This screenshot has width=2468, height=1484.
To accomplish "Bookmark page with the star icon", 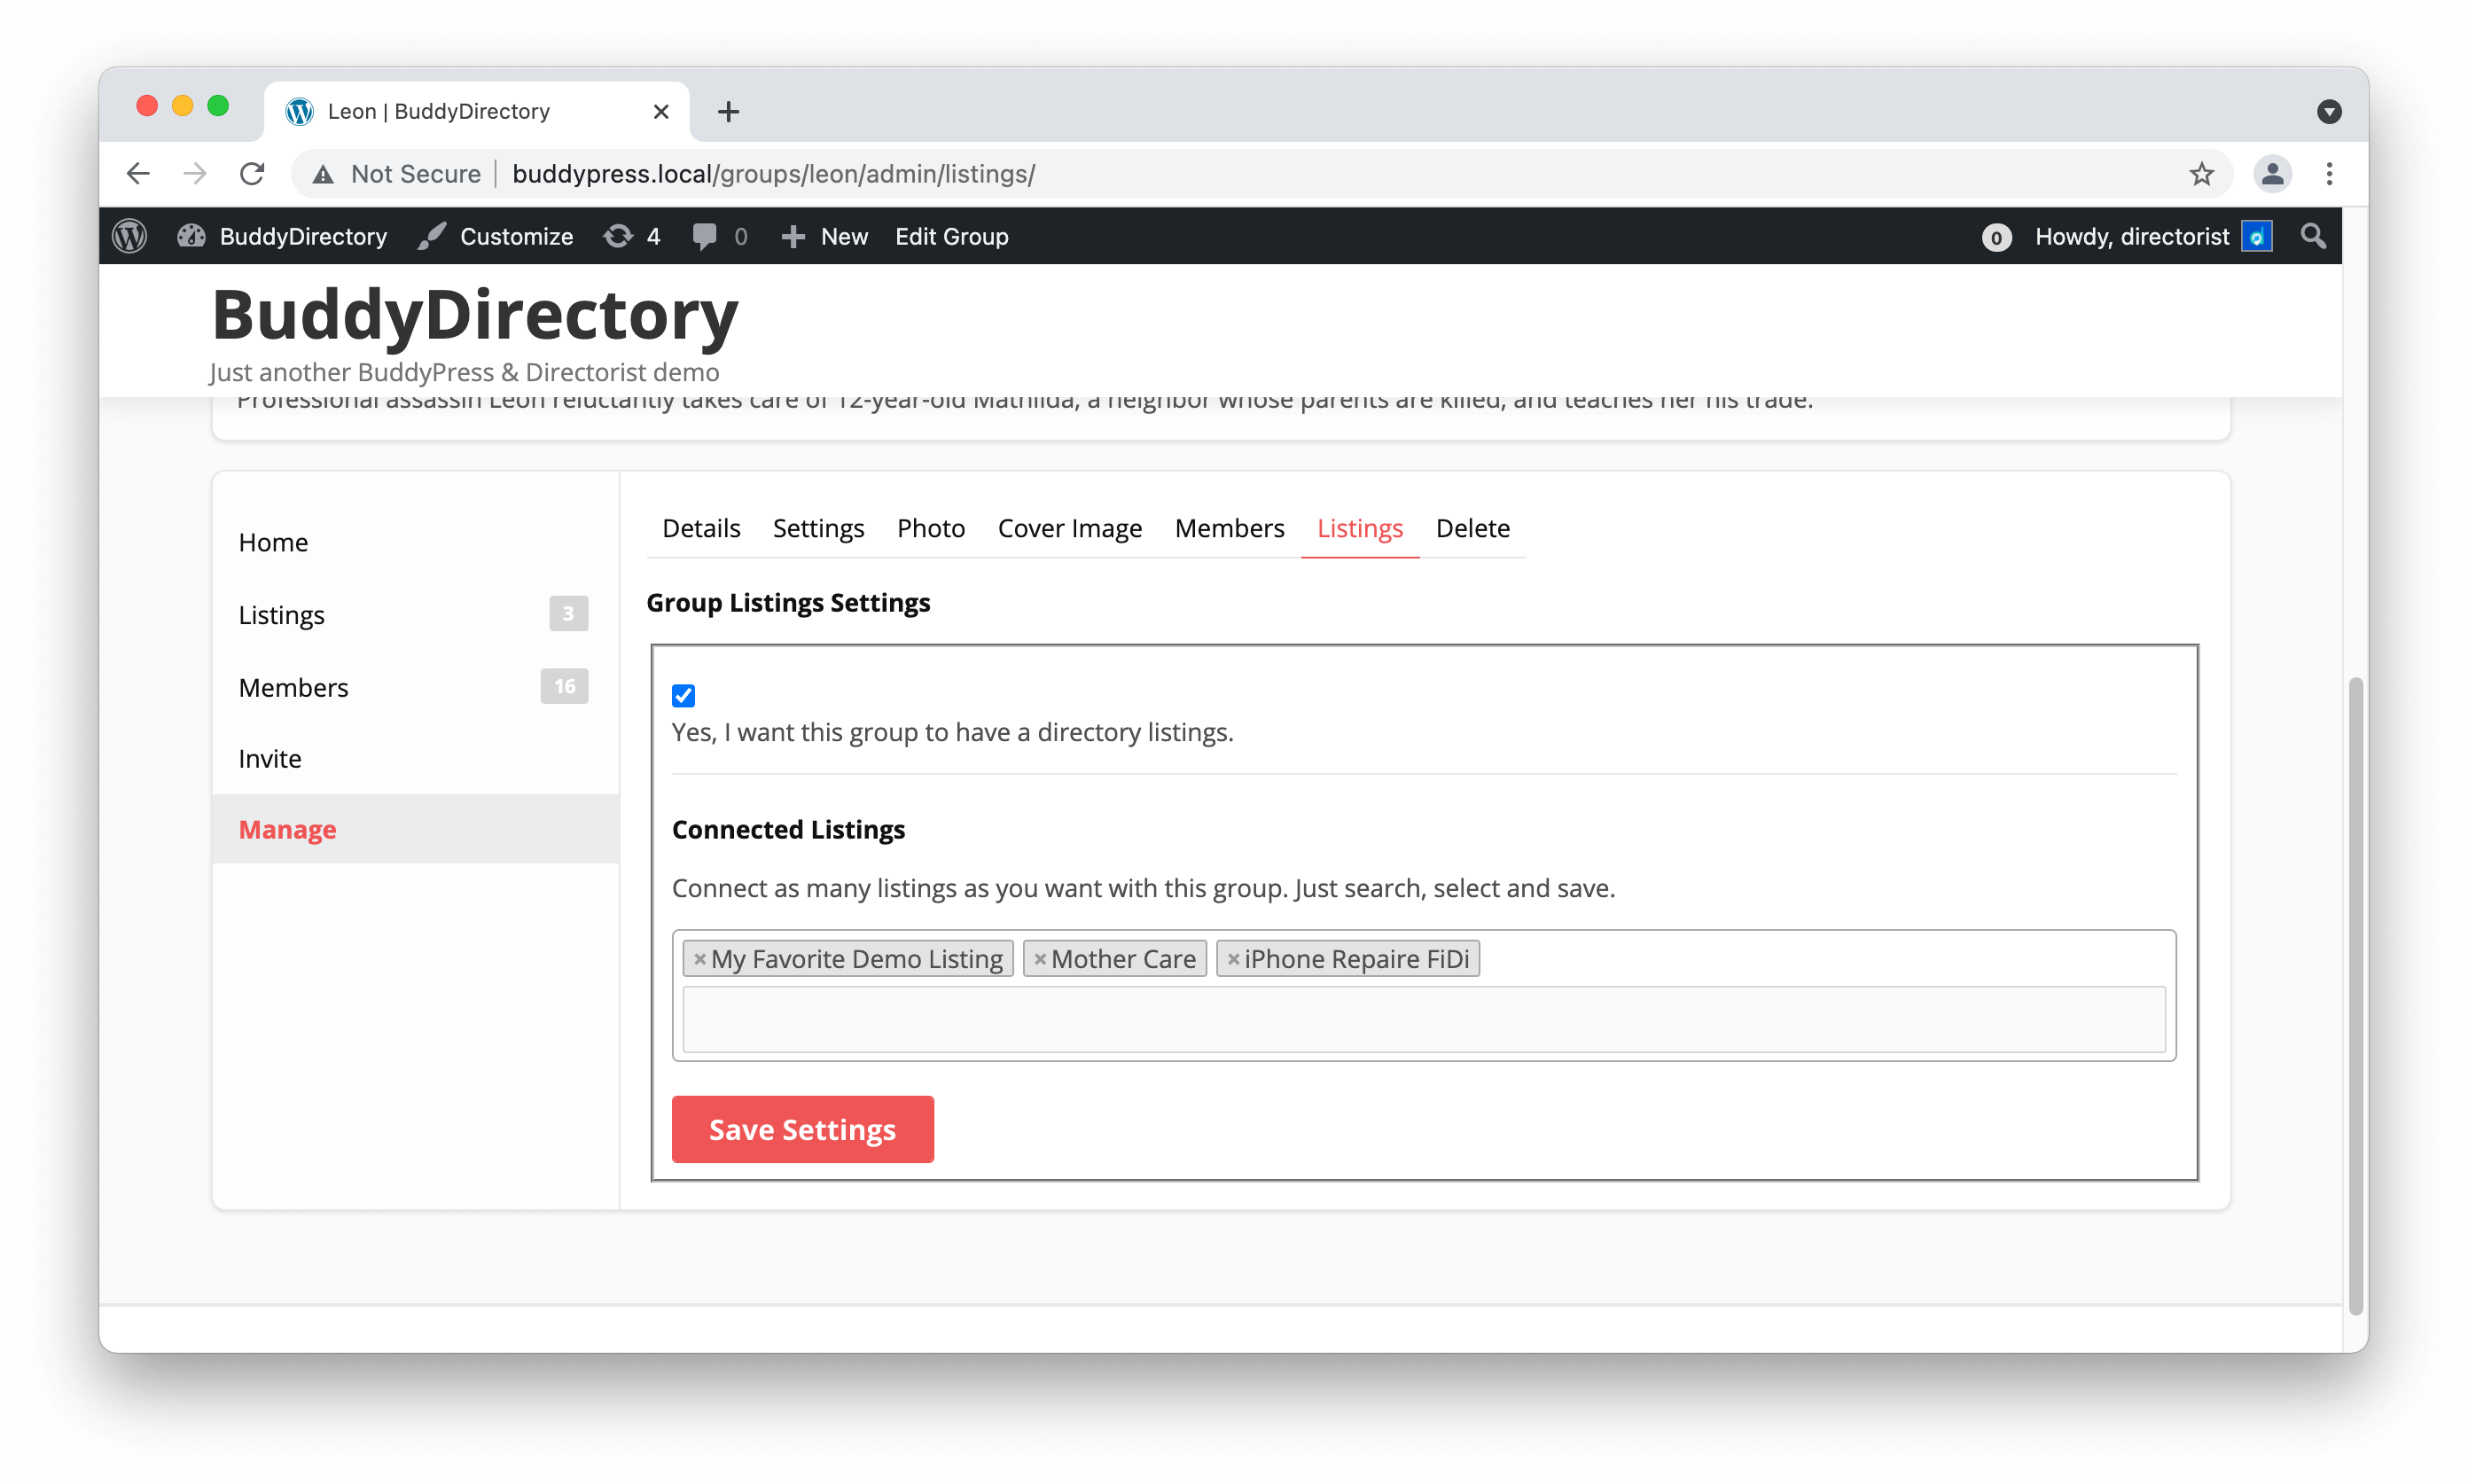I will (x=2201, y=174).
